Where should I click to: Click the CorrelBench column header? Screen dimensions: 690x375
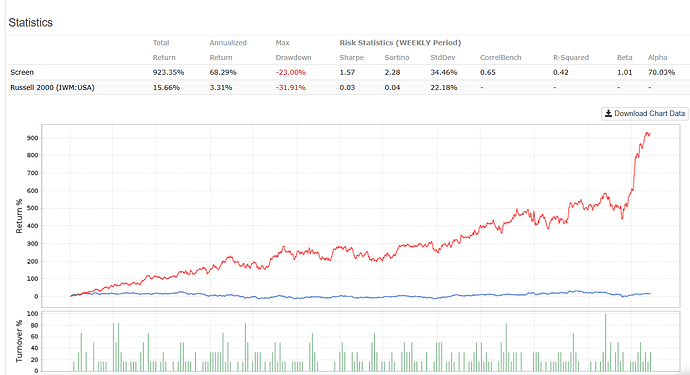500,58
